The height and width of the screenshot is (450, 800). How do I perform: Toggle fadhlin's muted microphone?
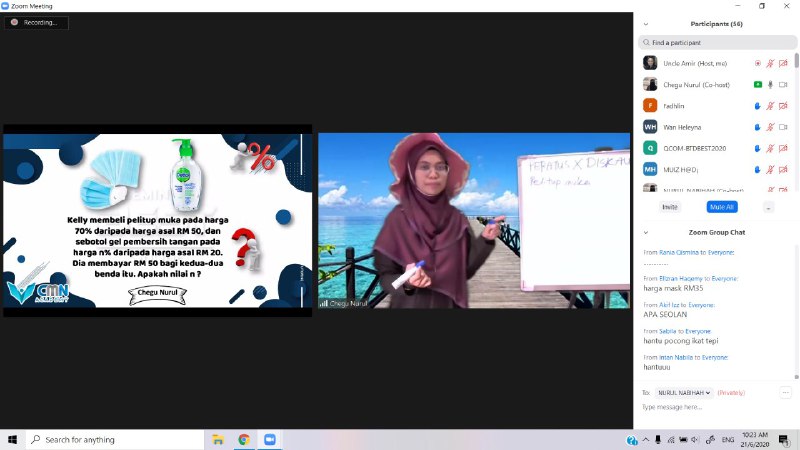pyautogui.click(x=770, y=105)
